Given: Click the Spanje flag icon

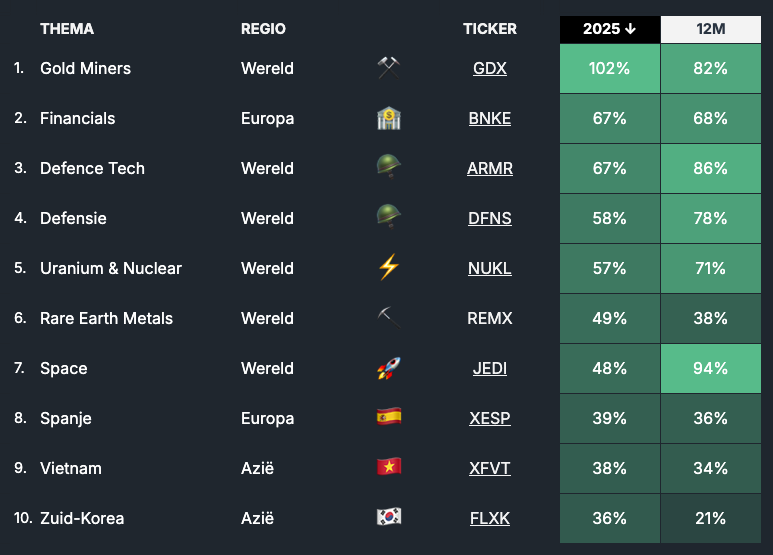Looking at the screenshot, I should pos(388,418).
